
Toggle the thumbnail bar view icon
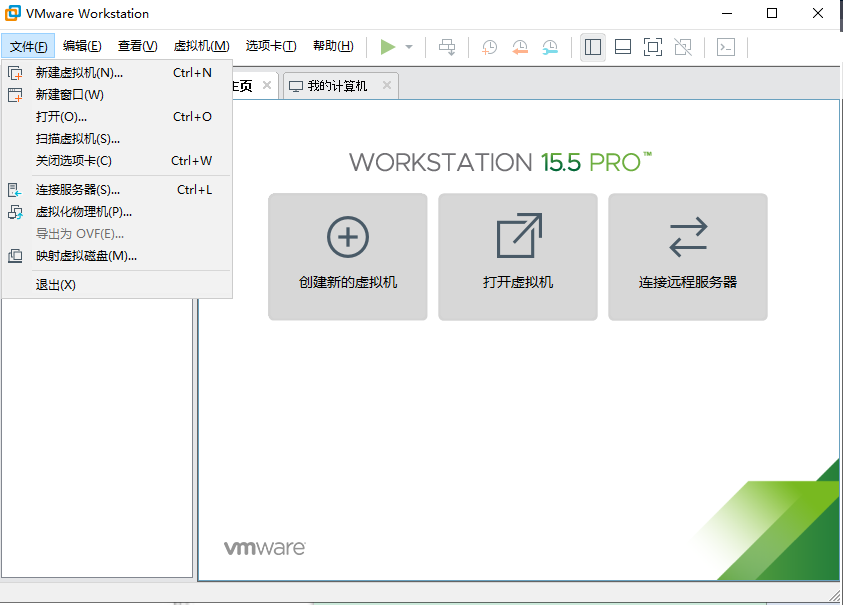coord(623,47)
